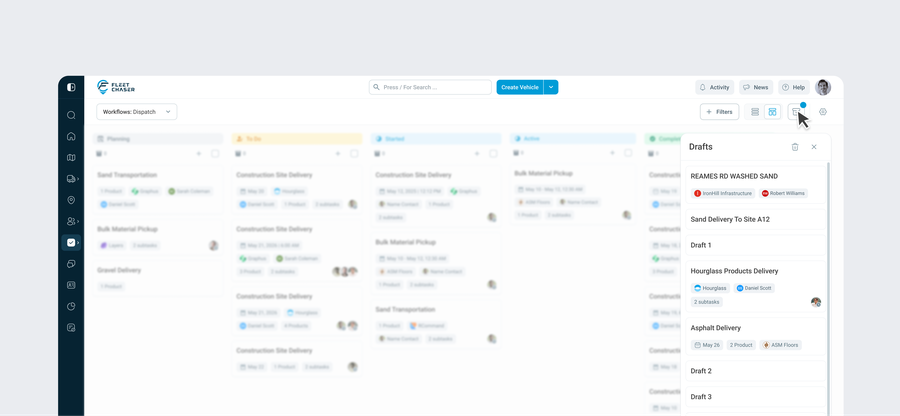Select the To Do column header
This screenshot has width=900, height=416.
(297, 139)
